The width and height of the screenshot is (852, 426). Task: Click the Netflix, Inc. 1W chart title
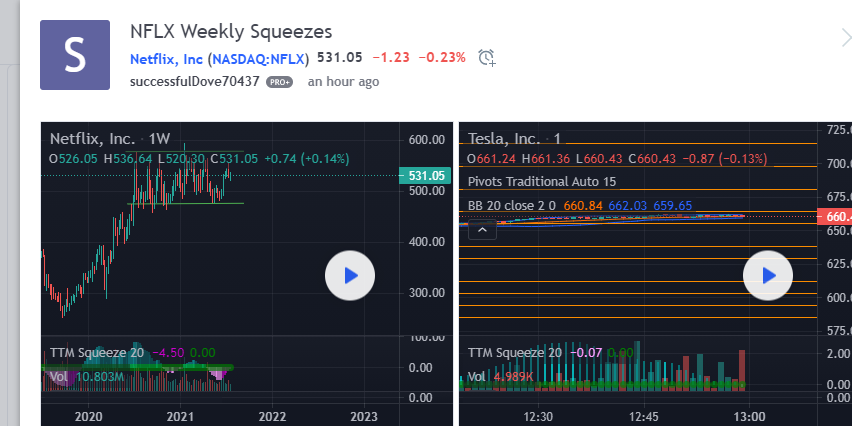click(x=110, y=139)
